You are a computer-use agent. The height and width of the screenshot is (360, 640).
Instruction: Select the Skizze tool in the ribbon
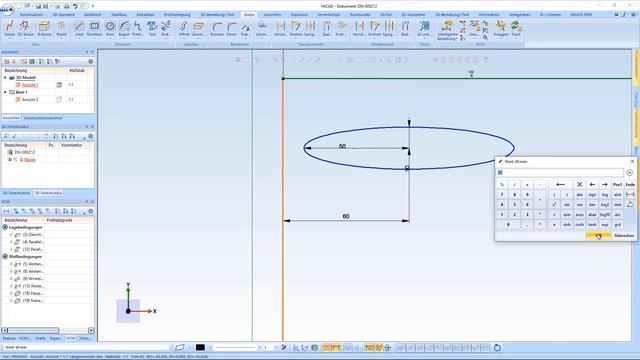tap(9, 28)
